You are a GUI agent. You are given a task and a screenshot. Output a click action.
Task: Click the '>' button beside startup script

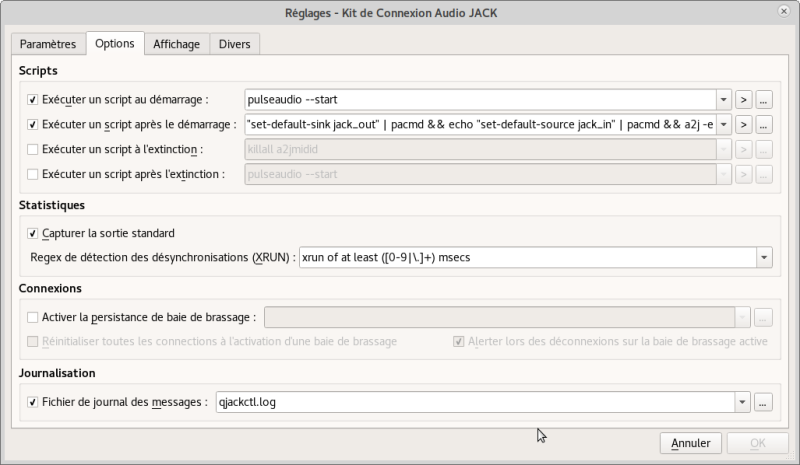(744, 99)
